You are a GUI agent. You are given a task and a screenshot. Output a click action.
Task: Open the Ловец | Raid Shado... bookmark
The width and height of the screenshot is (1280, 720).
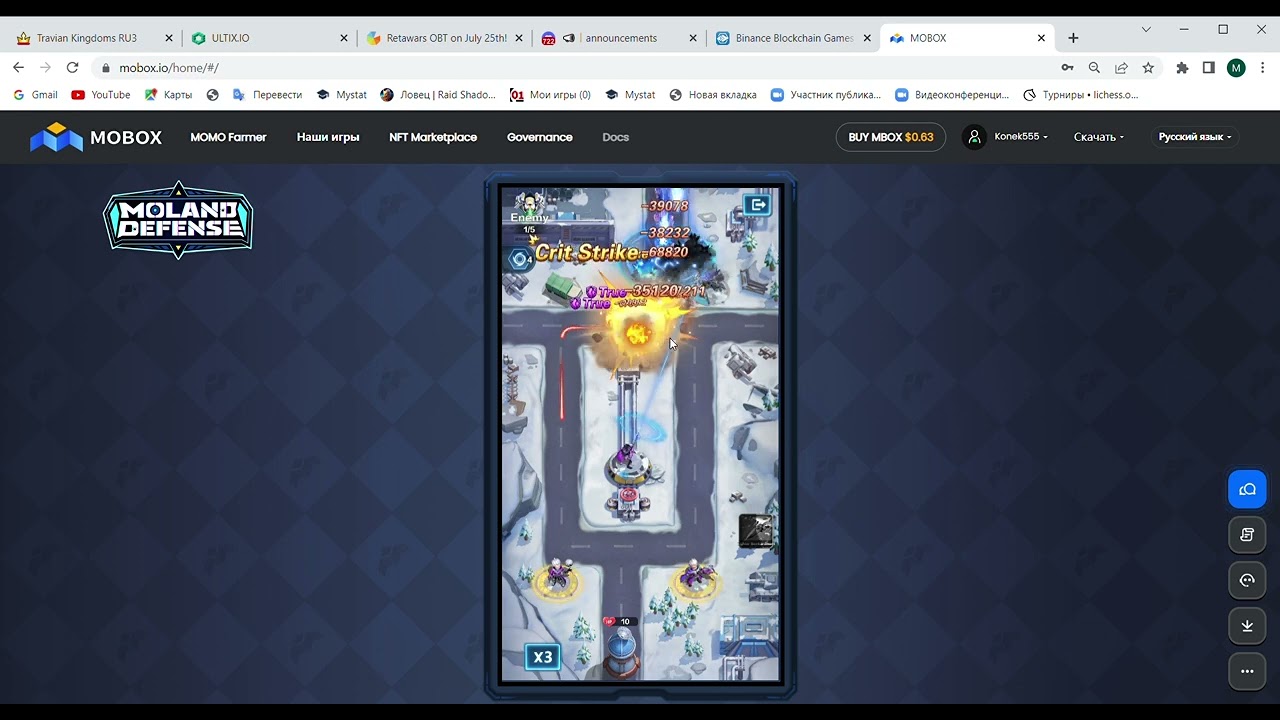point(438,95)
